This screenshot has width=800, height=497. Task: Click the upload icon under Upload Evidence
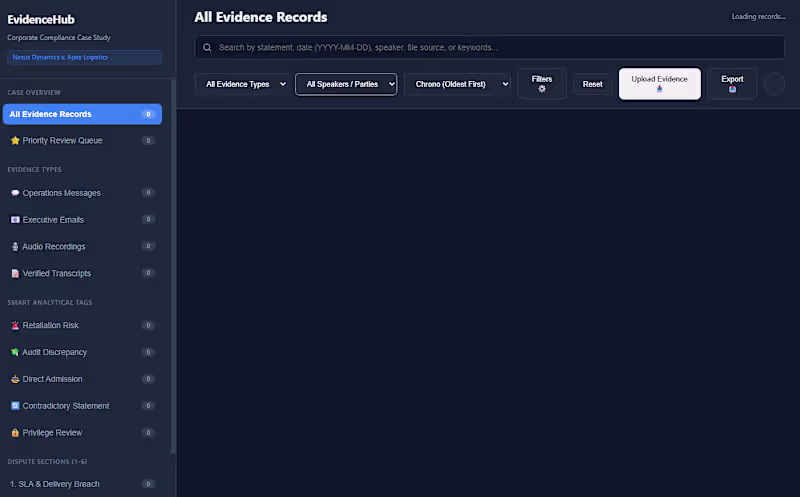click(659, 89)
